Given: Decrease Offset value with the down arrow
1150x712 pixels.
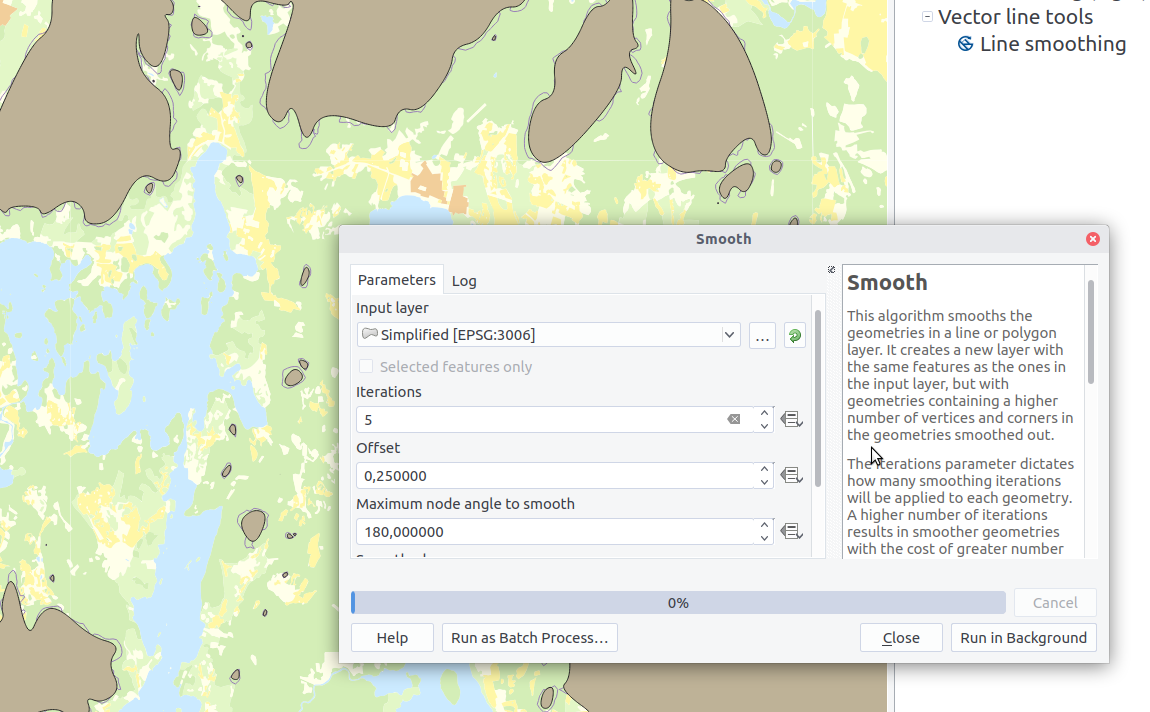Looking at the screenshot, I should [x=764, y=482].
